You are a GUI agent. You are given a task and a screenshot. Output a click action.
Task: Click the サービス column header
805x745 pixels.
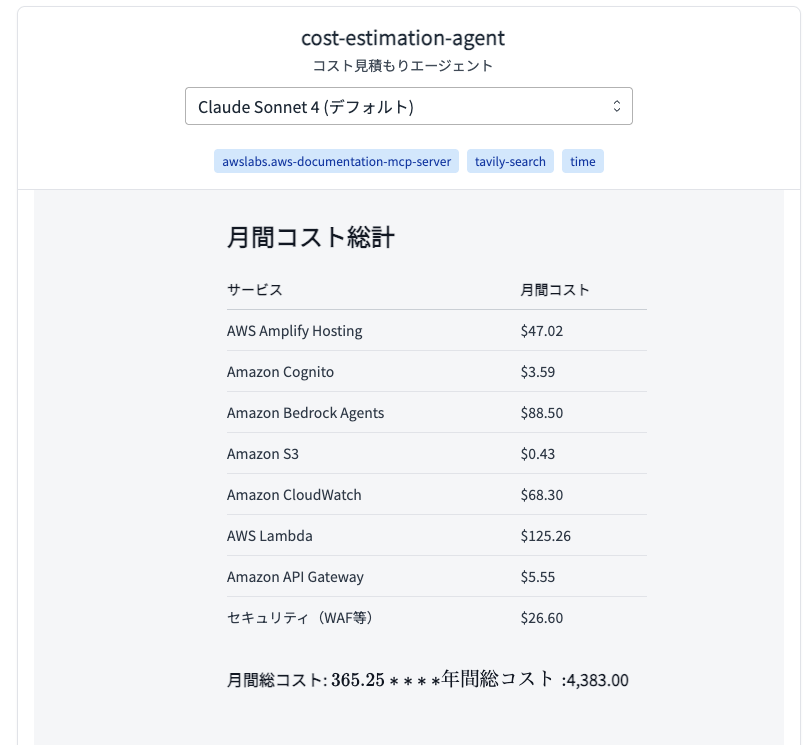point(253,290)
